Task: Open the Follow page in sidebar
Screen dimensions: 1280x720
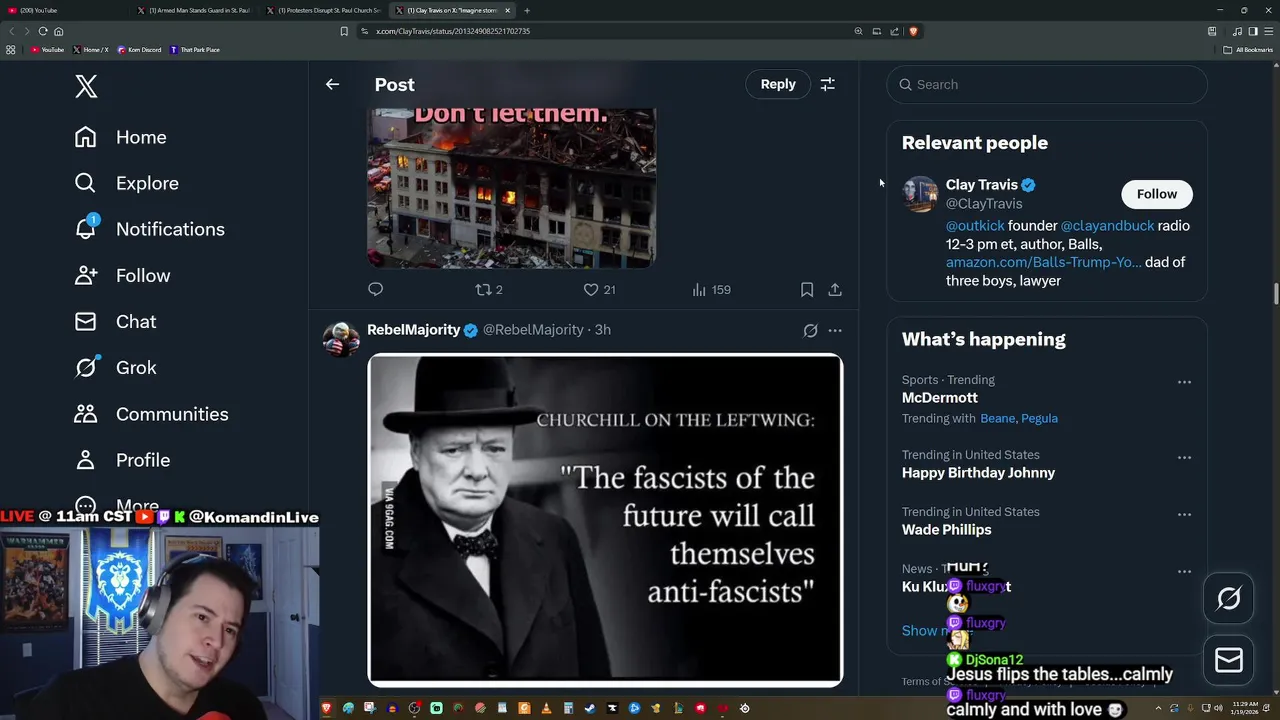Action: pyautogui.click(x=122, y=275)
